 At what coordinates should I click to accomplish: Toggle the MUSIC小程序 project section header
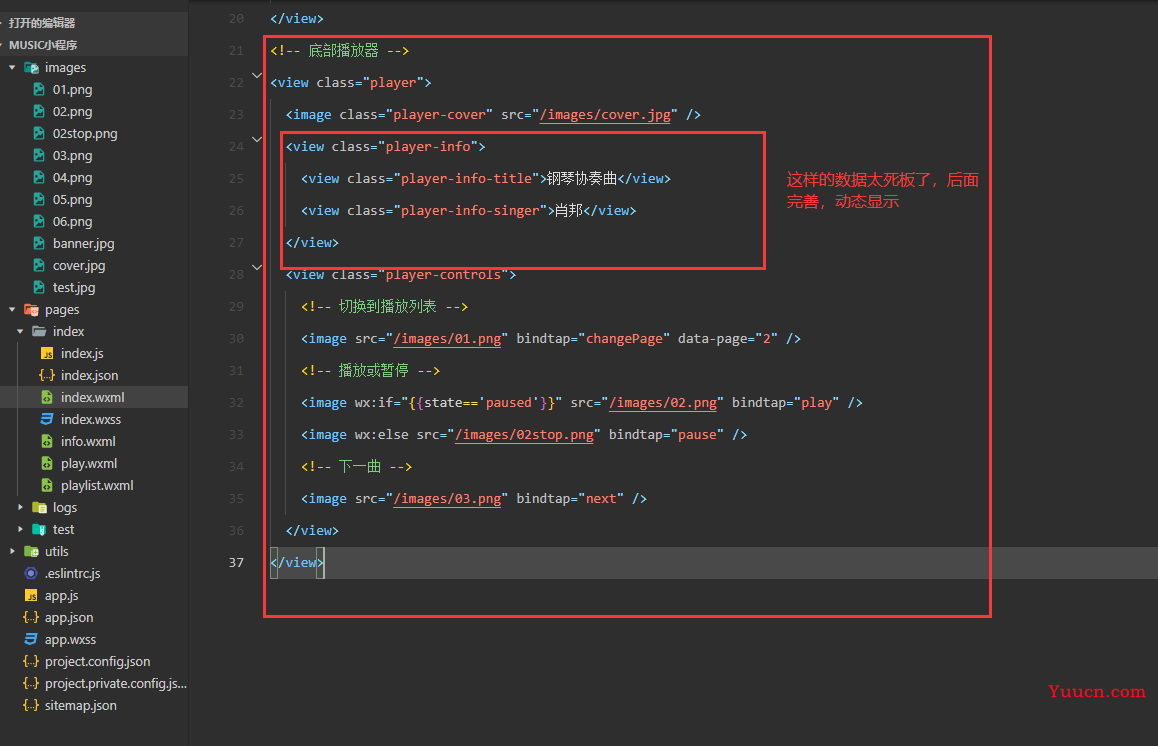[94, 45]
